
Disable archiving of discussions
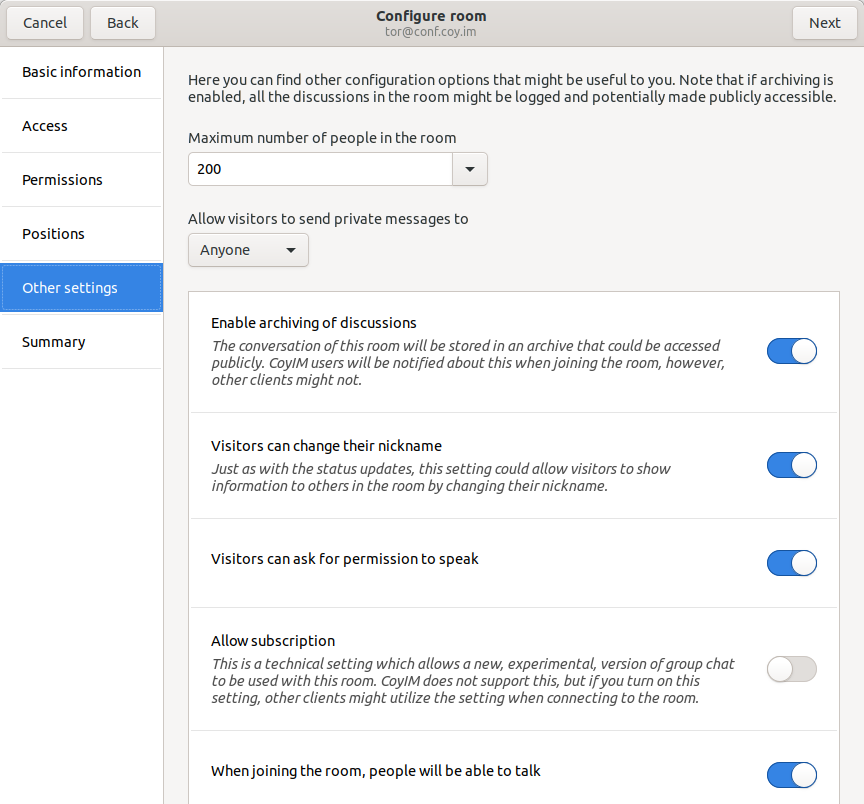(x=791, y=351)
